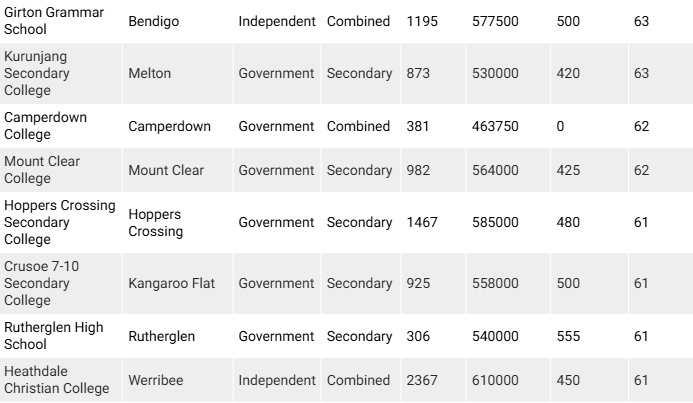Click the 1195 enrolment number

pos(423,21)
